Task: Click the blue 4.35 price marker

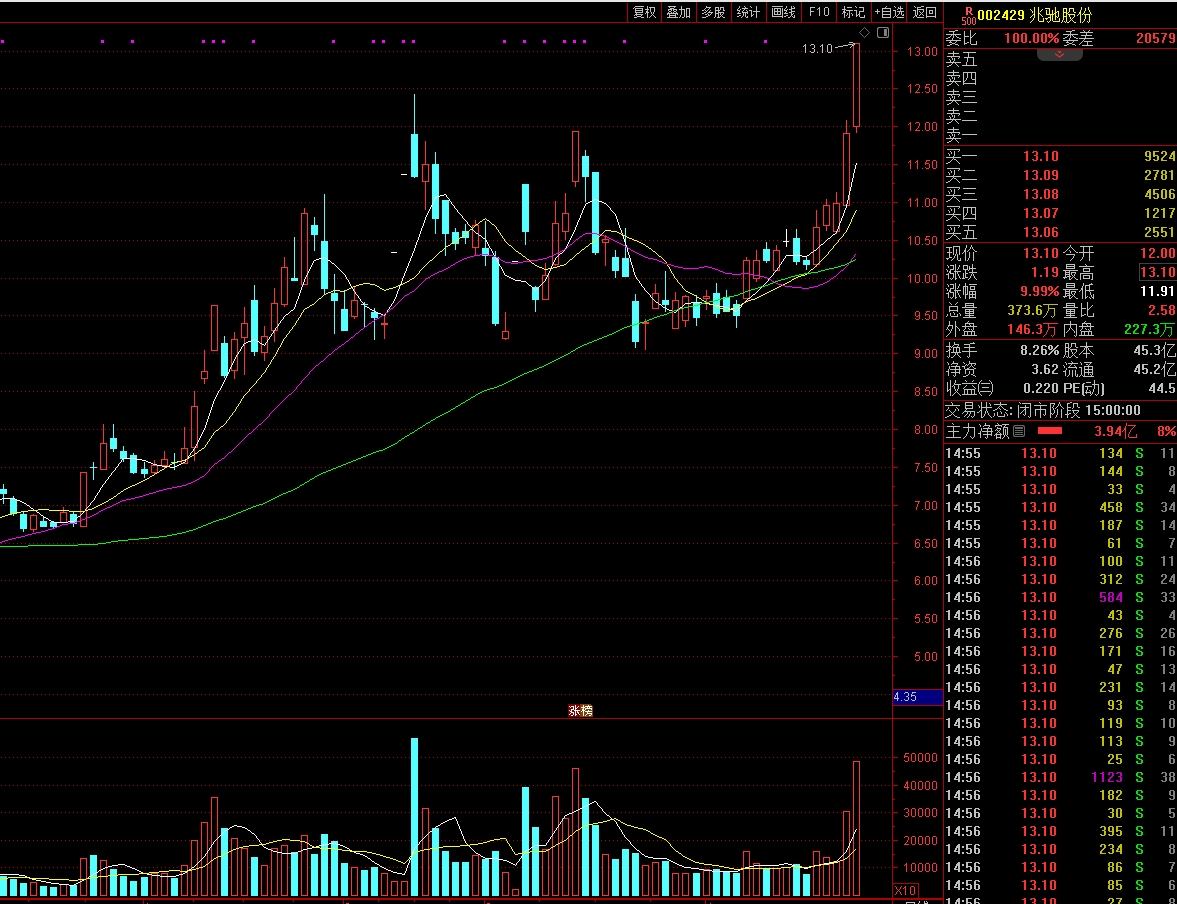Action: click(x=917, y=697)
